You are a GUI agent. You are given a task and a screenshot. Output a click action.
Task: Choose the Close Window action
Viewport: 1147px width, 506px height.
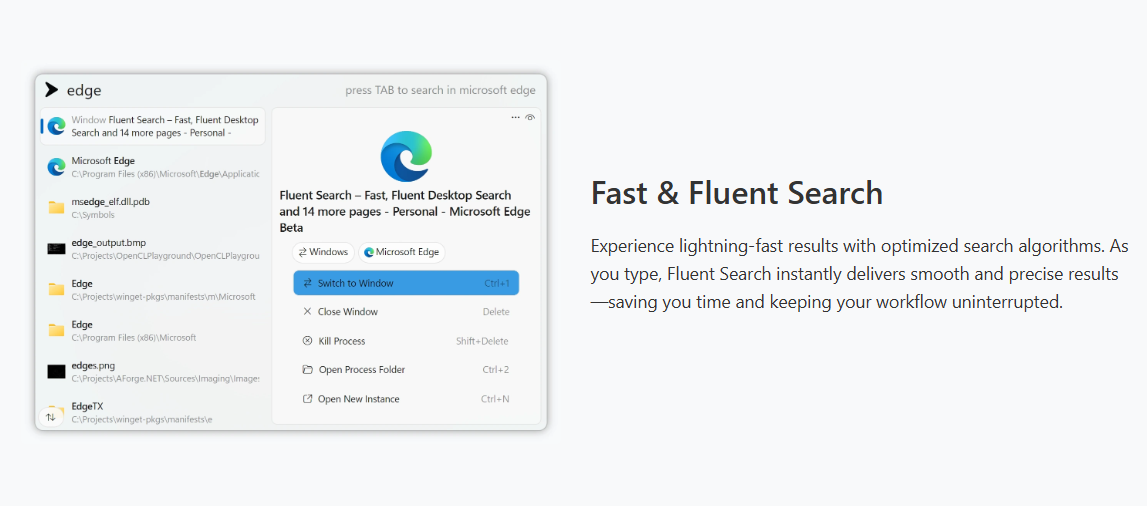(406, 311)
